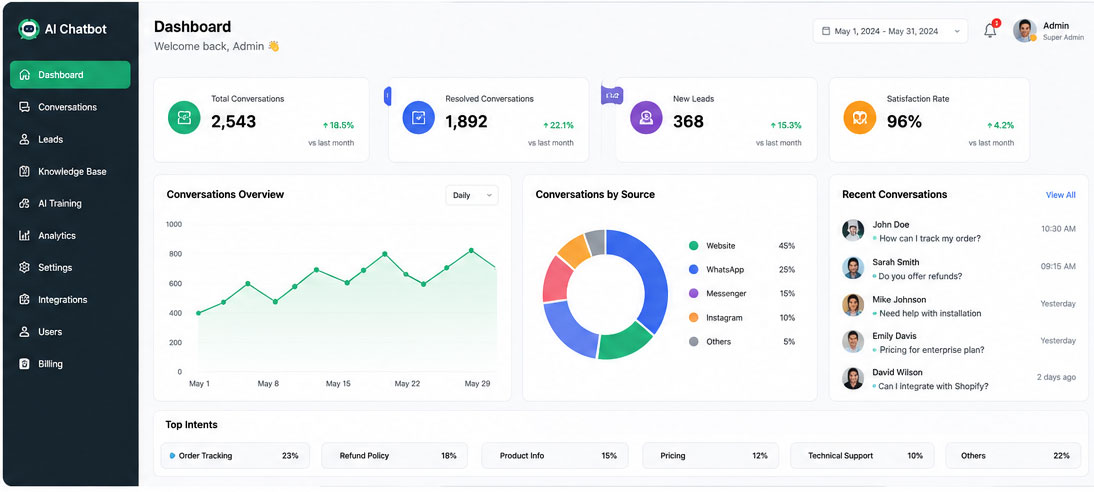Screen dimensions: 1094x492
Task: Click the calendar icon in date range
Action: [x=826, y=31]
